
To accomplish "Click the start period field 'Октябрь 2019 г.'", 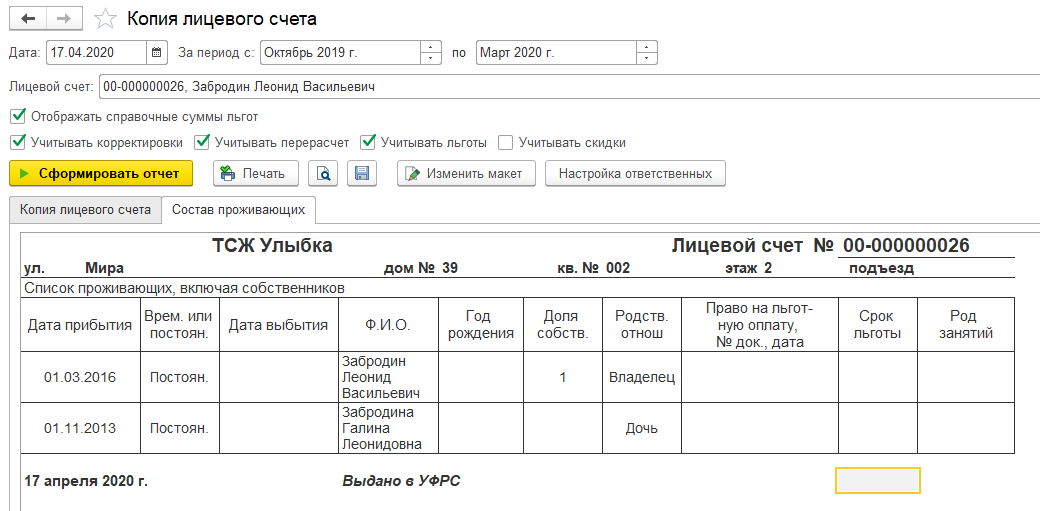I will click(x=340, y=53).
